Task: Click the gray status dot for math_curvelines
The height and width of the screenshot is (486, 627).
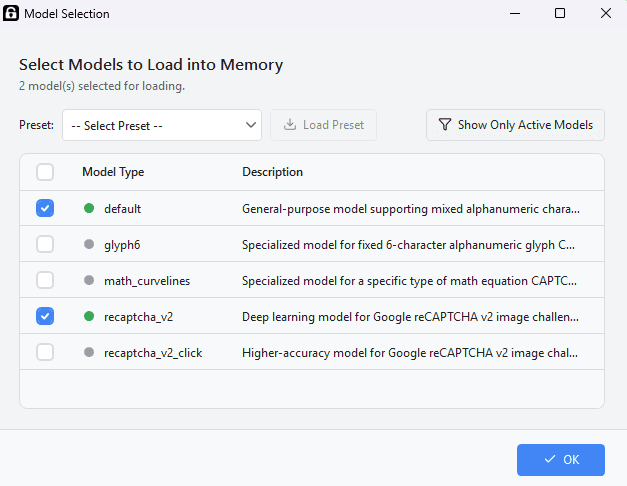Action: pos(89,280)
